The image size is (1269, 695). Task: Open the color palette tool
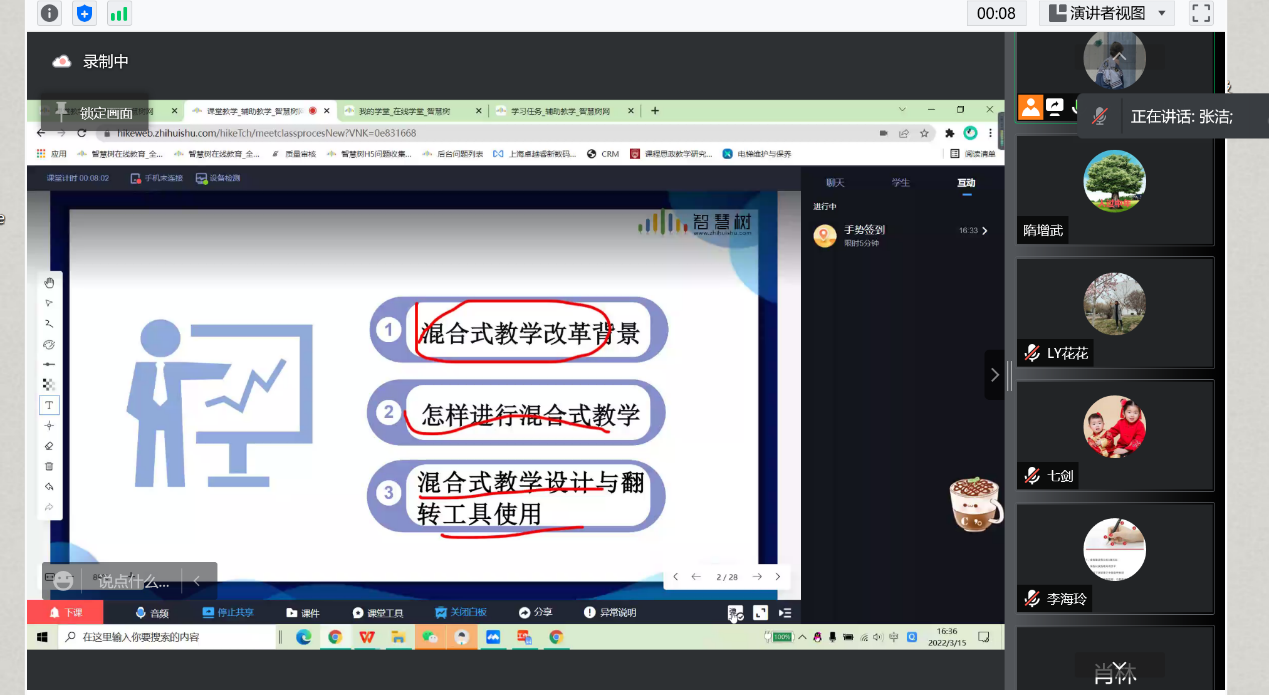49,344
